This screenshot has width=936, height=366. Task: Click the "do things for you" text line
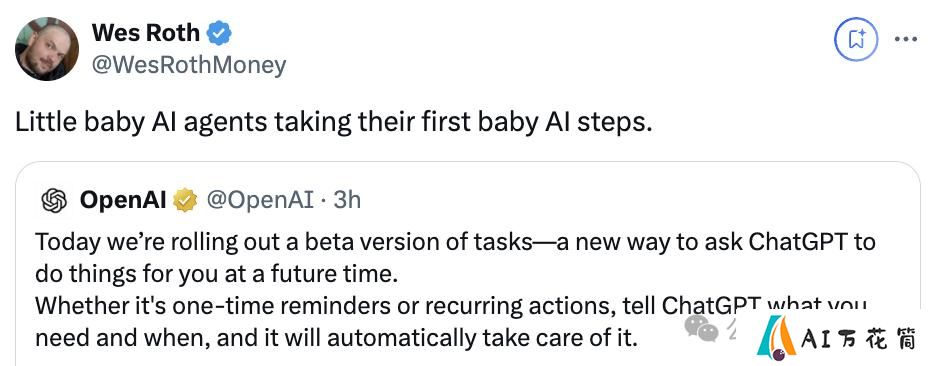coord(216,275)
